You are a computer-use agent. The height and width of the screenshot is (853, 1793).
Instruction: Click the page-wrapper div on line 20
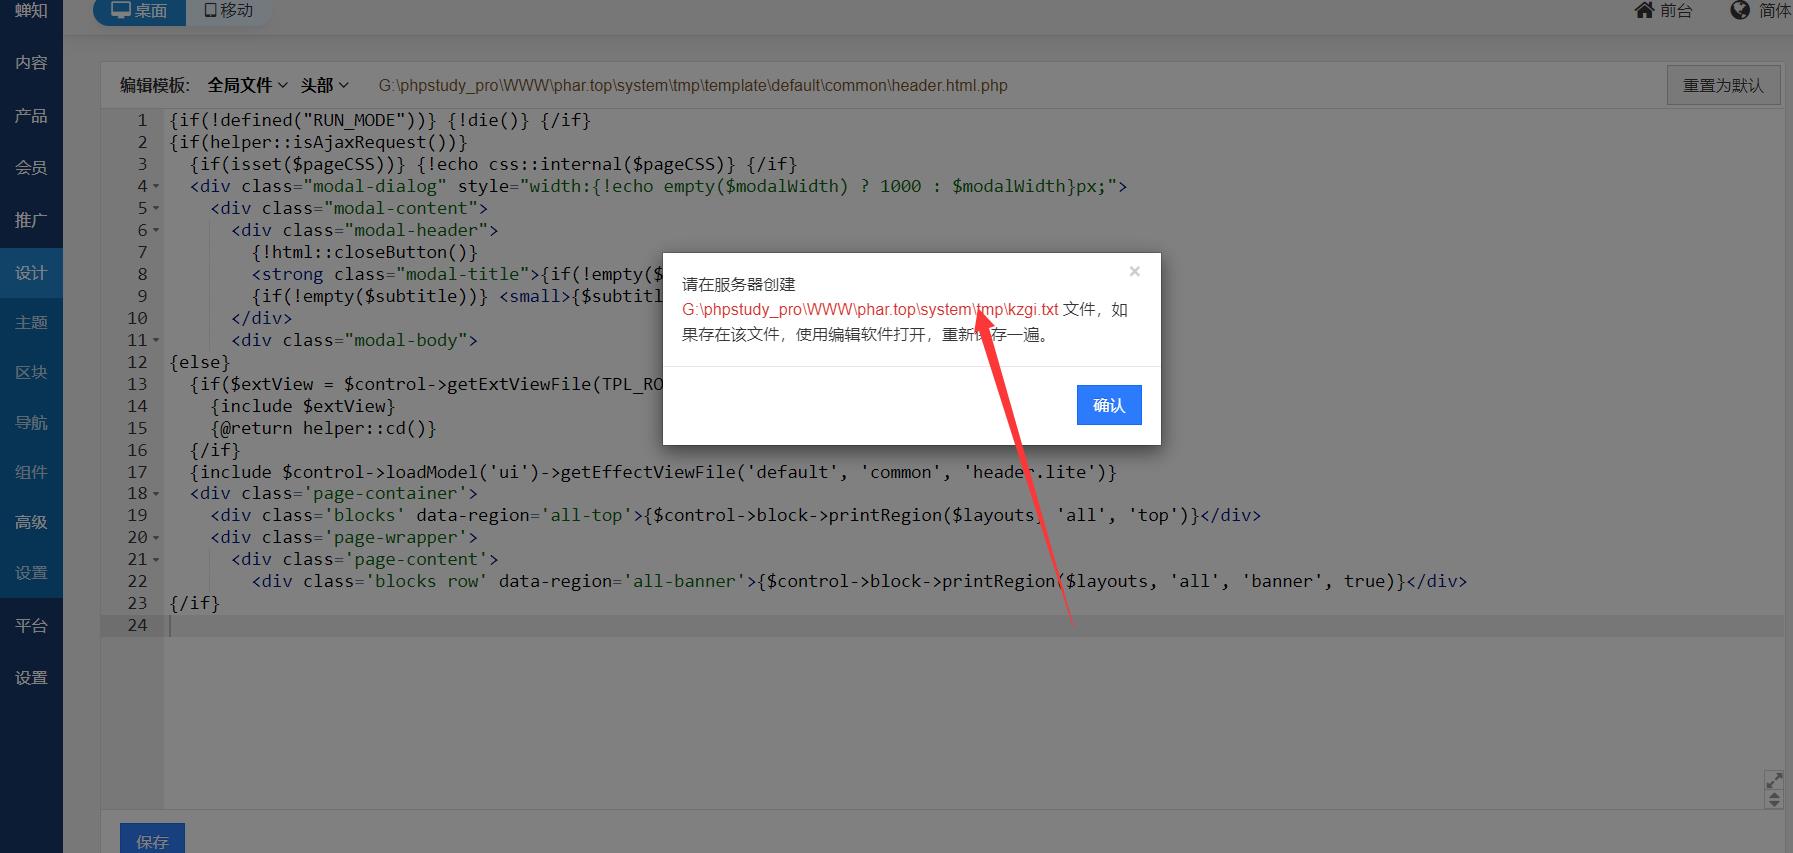click(x=344, y=537)
